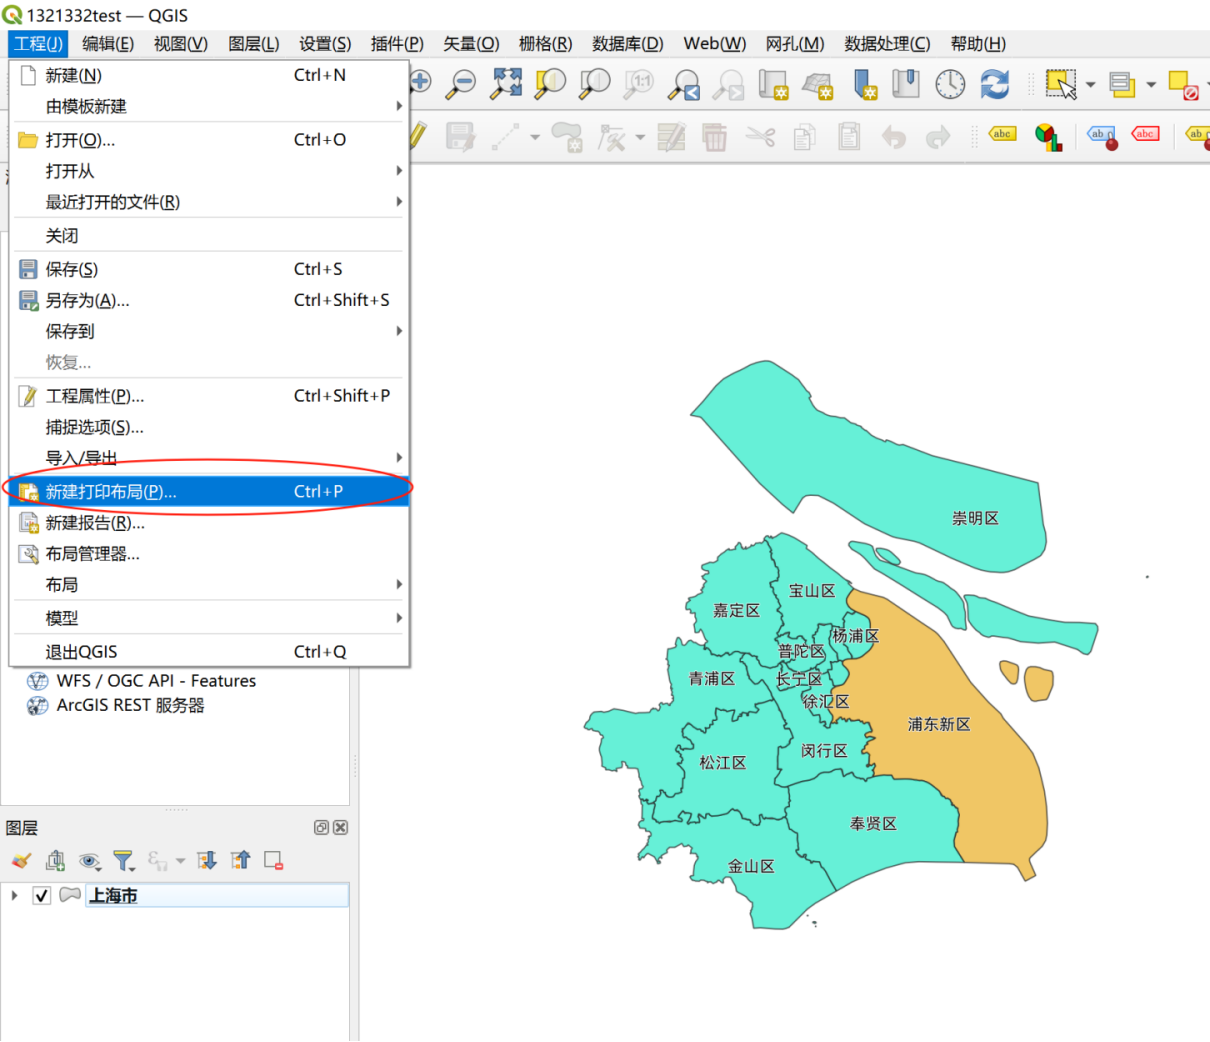Image resolution: width=1210 pixels, height=1042 pixels.
Task: Click the Layer Diagram Options chart icon
Action: (x=1048, y=137)
